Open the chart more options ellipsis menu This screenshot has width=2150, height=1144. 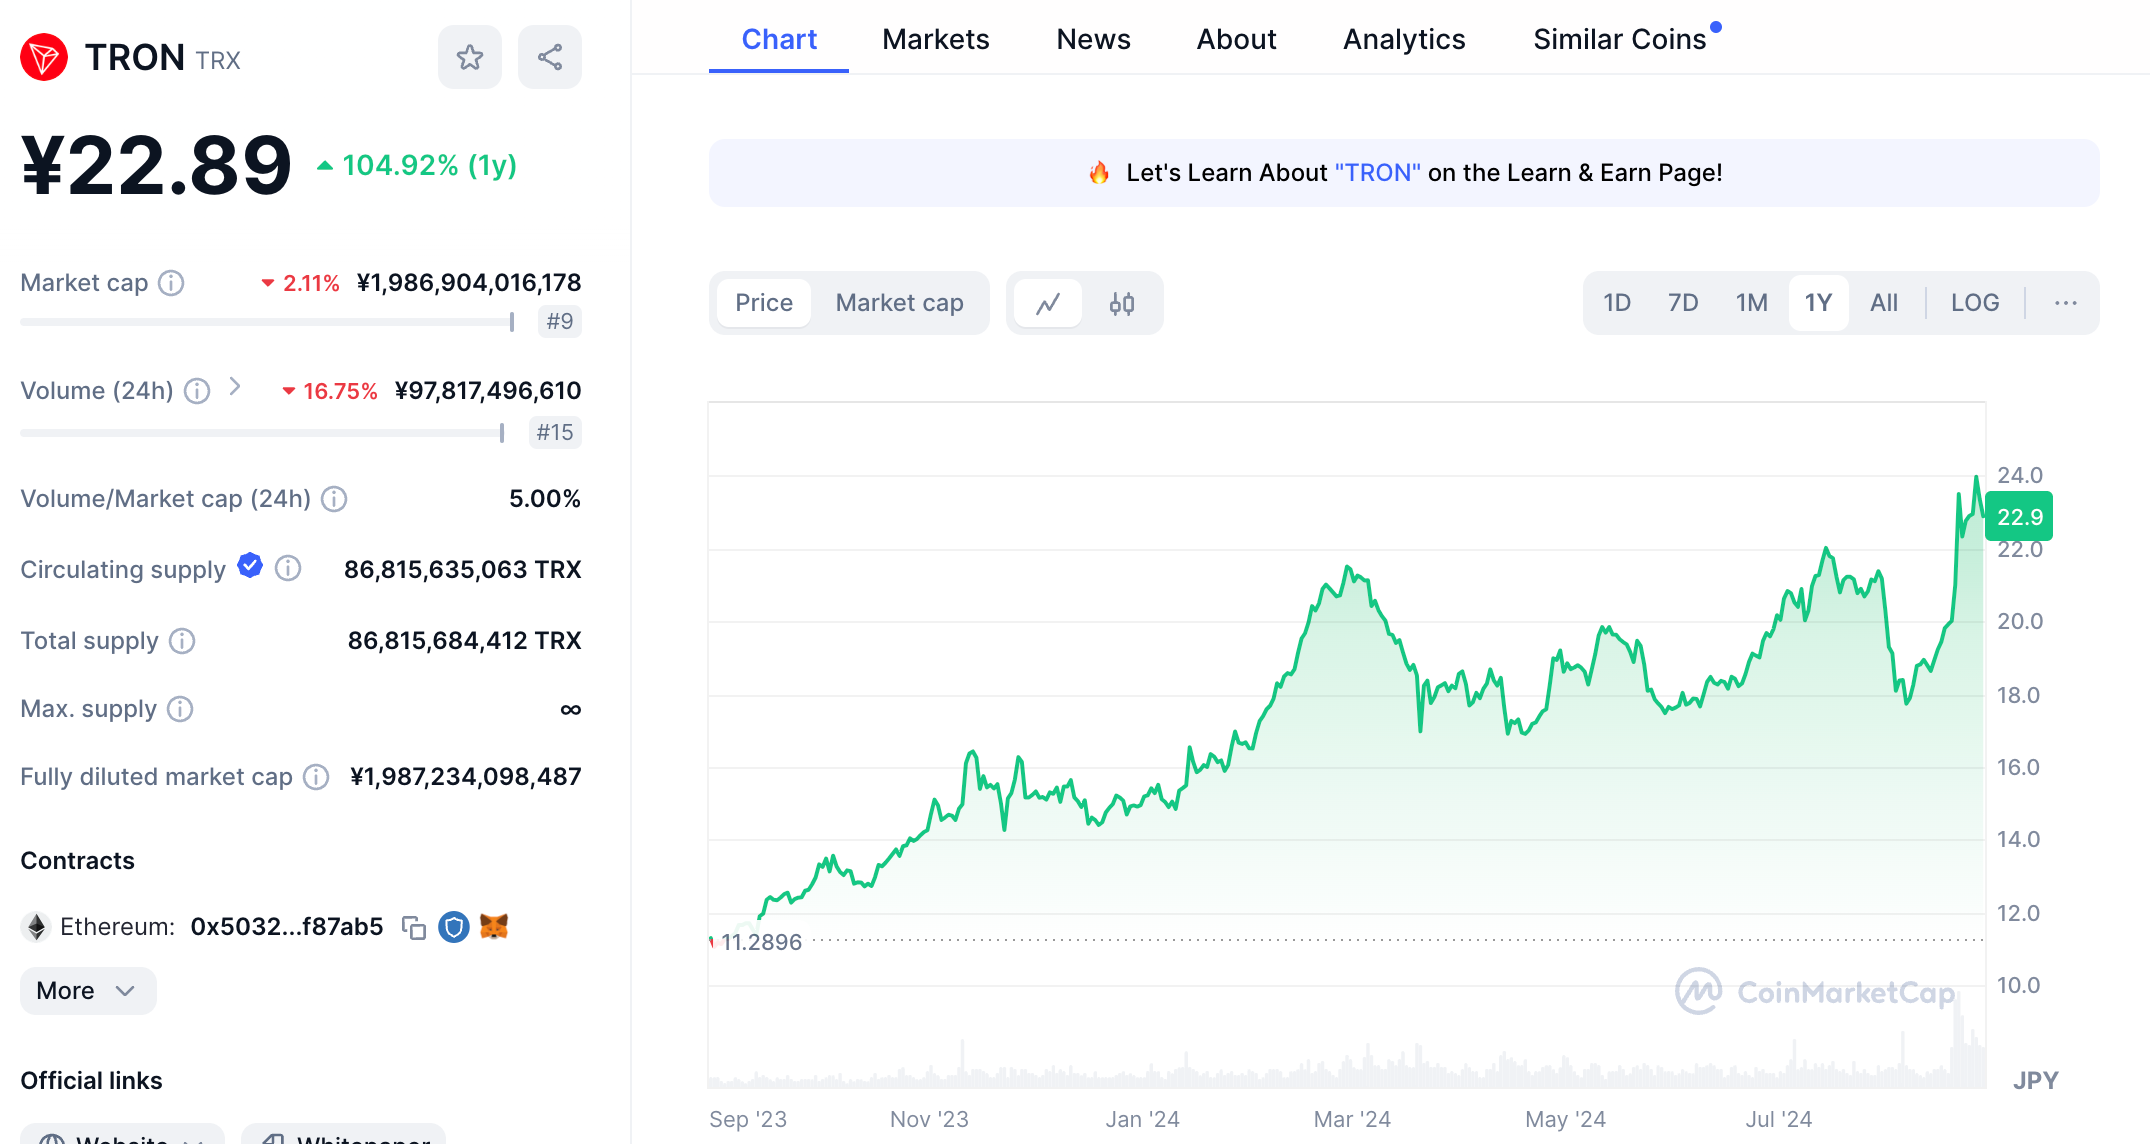[2065, 303]
